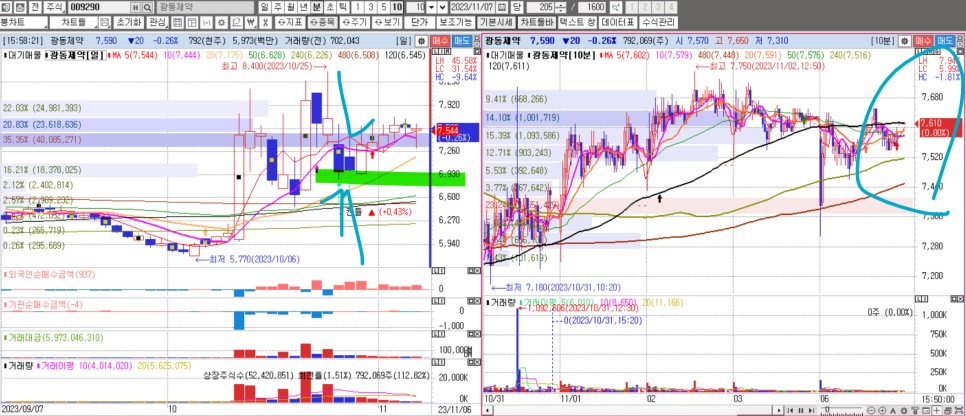This screenshot has height=416, width=966.
Task: Open the 종목 stock menu
Action: [323, 22]
